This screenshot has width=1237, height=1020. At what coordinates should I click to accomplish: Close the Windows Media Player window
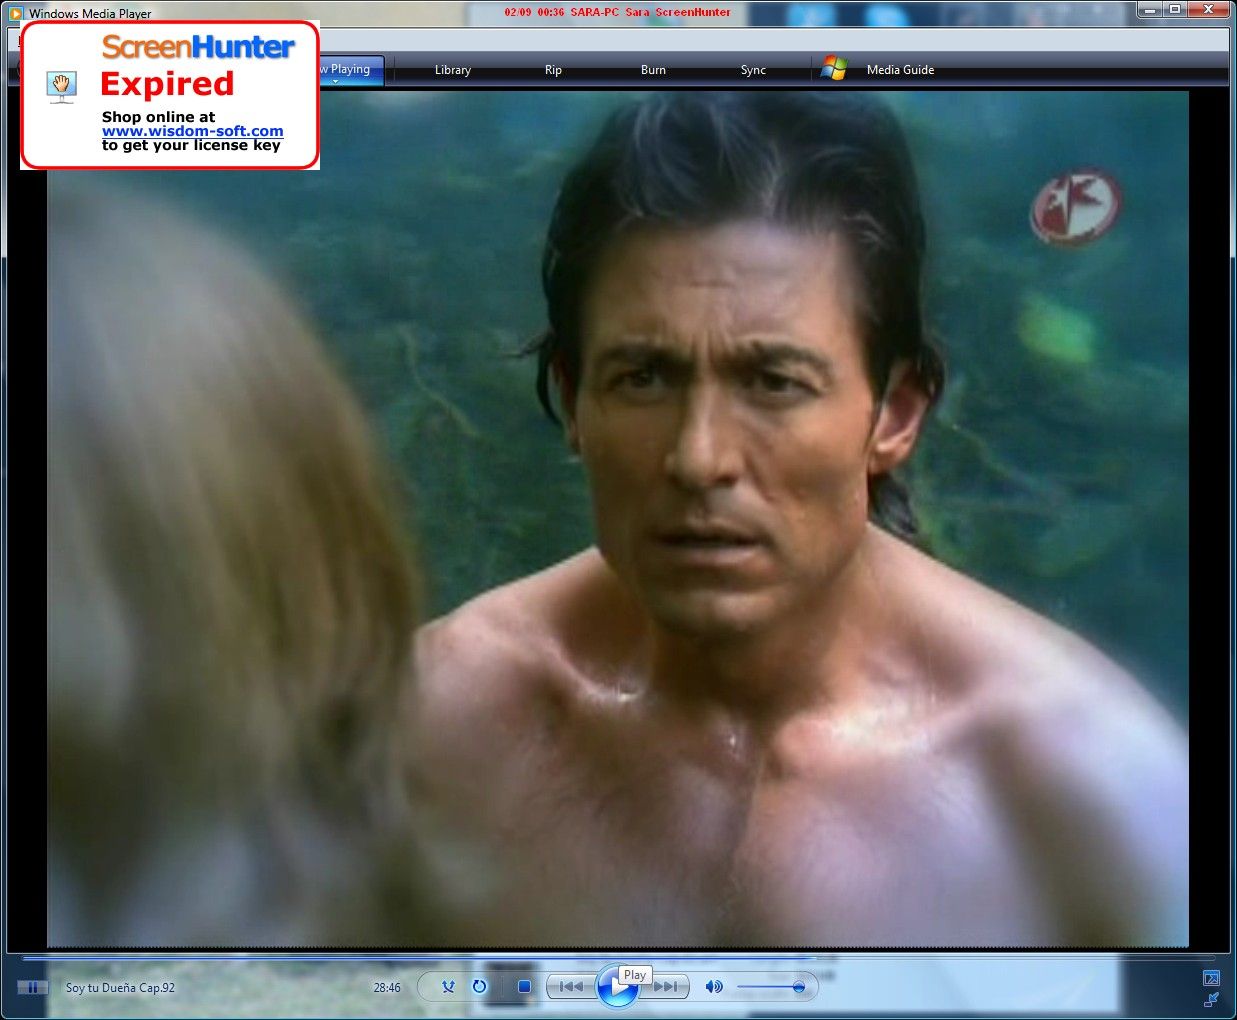pos(1209,10)
